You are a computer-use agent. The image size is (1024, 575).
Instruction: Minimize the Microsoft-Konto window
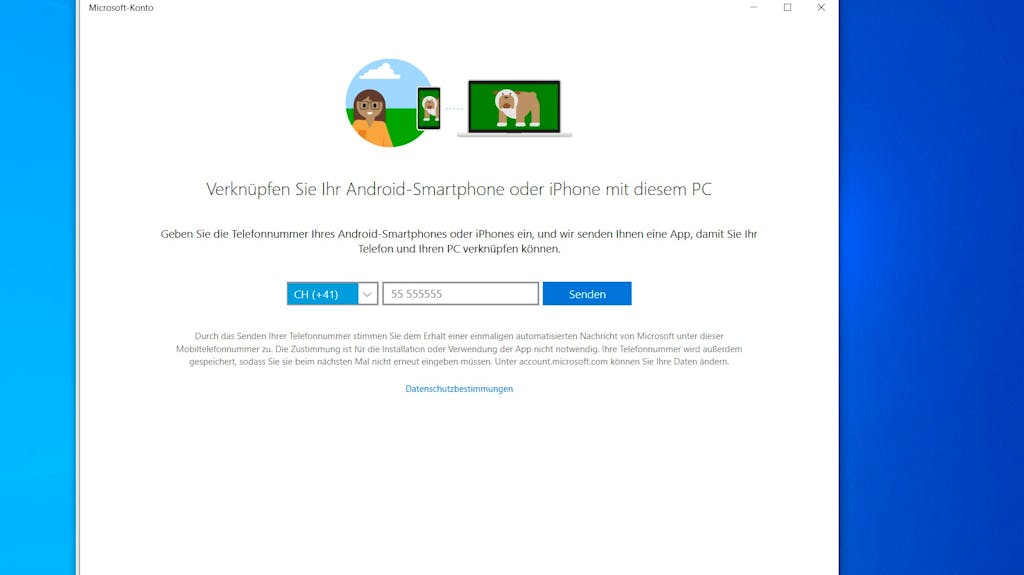click(x=754, y=8)
